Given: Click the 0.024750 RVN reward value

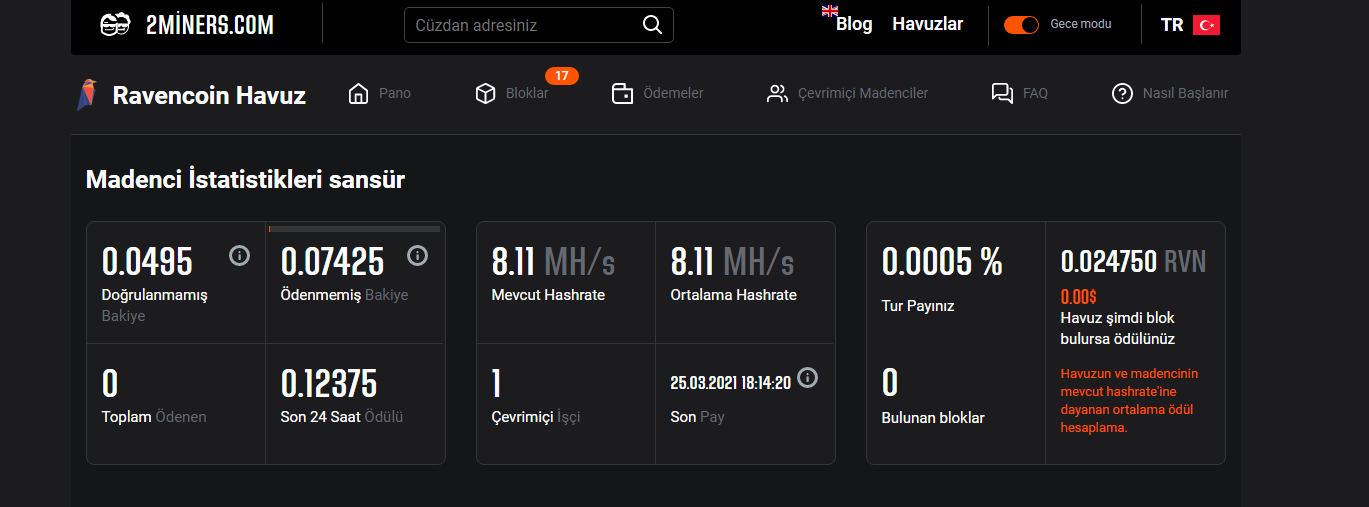Looking at the screenshot, I should (1133, 262).
